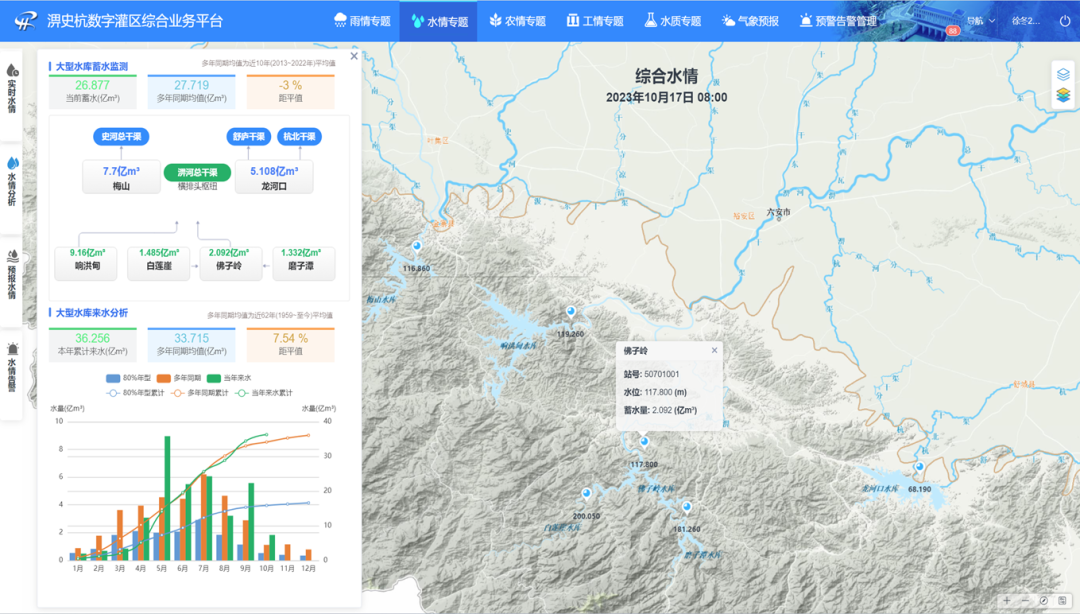
Task: Close the 佛子岭 station popup
Action: pos(714,350)
